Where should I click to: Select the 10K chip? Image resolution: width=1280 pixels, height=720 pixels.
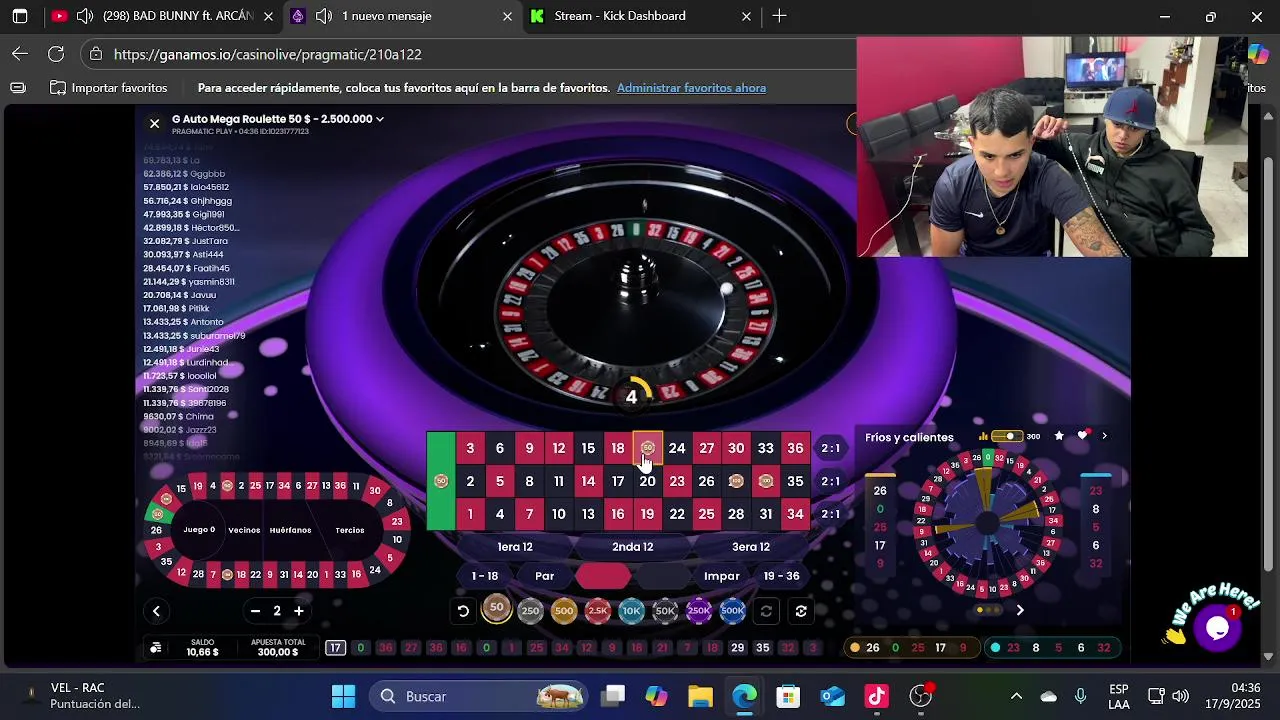coord(631,611)
